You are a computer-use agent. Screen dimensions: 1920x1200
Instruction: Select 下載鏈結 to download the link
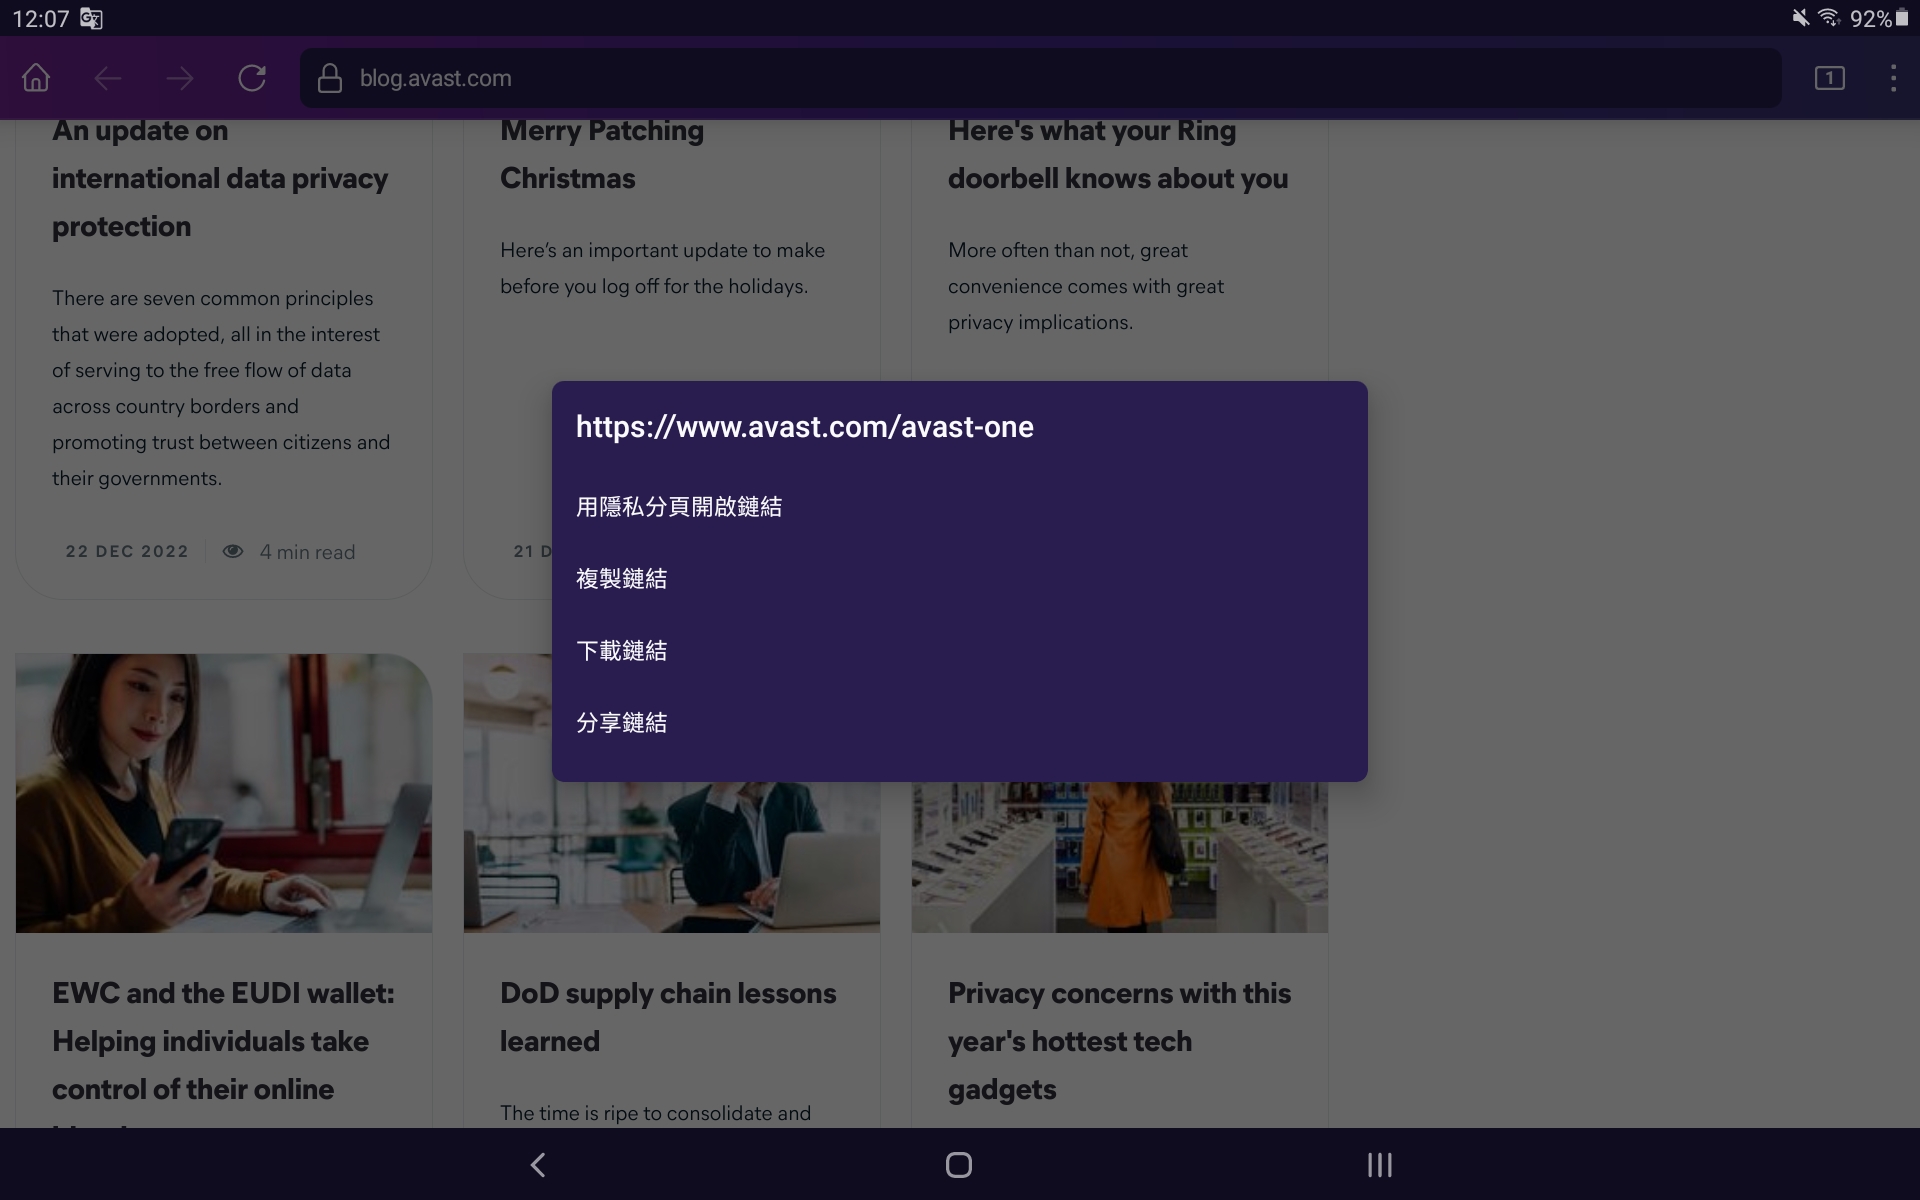(621, 651)
